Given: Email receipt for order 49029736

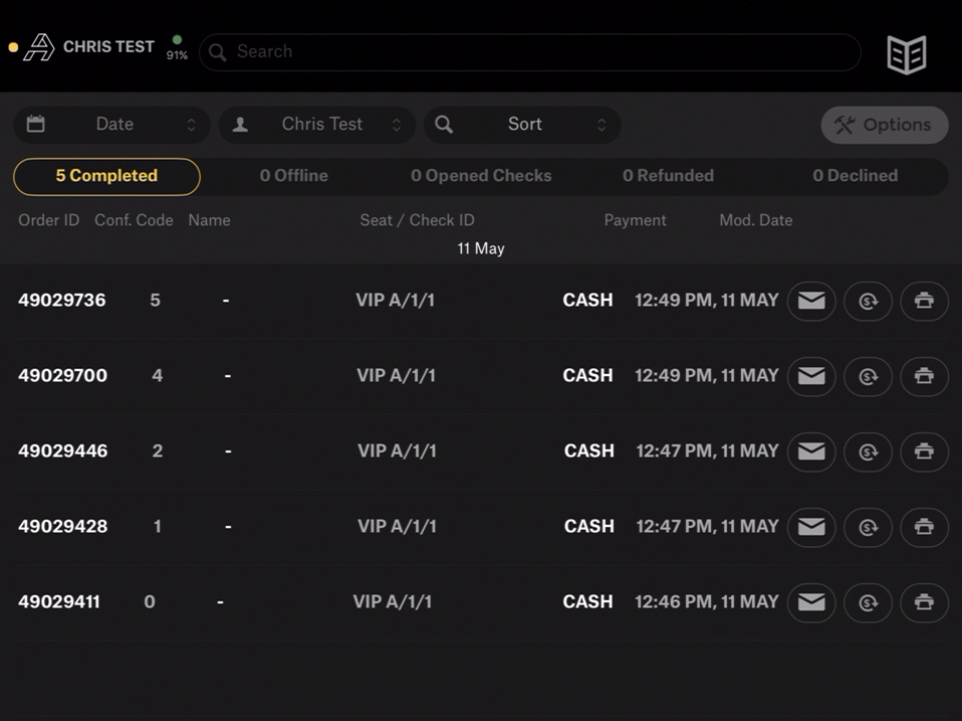Looking at the screenshot, I should [x=811, y=301].
